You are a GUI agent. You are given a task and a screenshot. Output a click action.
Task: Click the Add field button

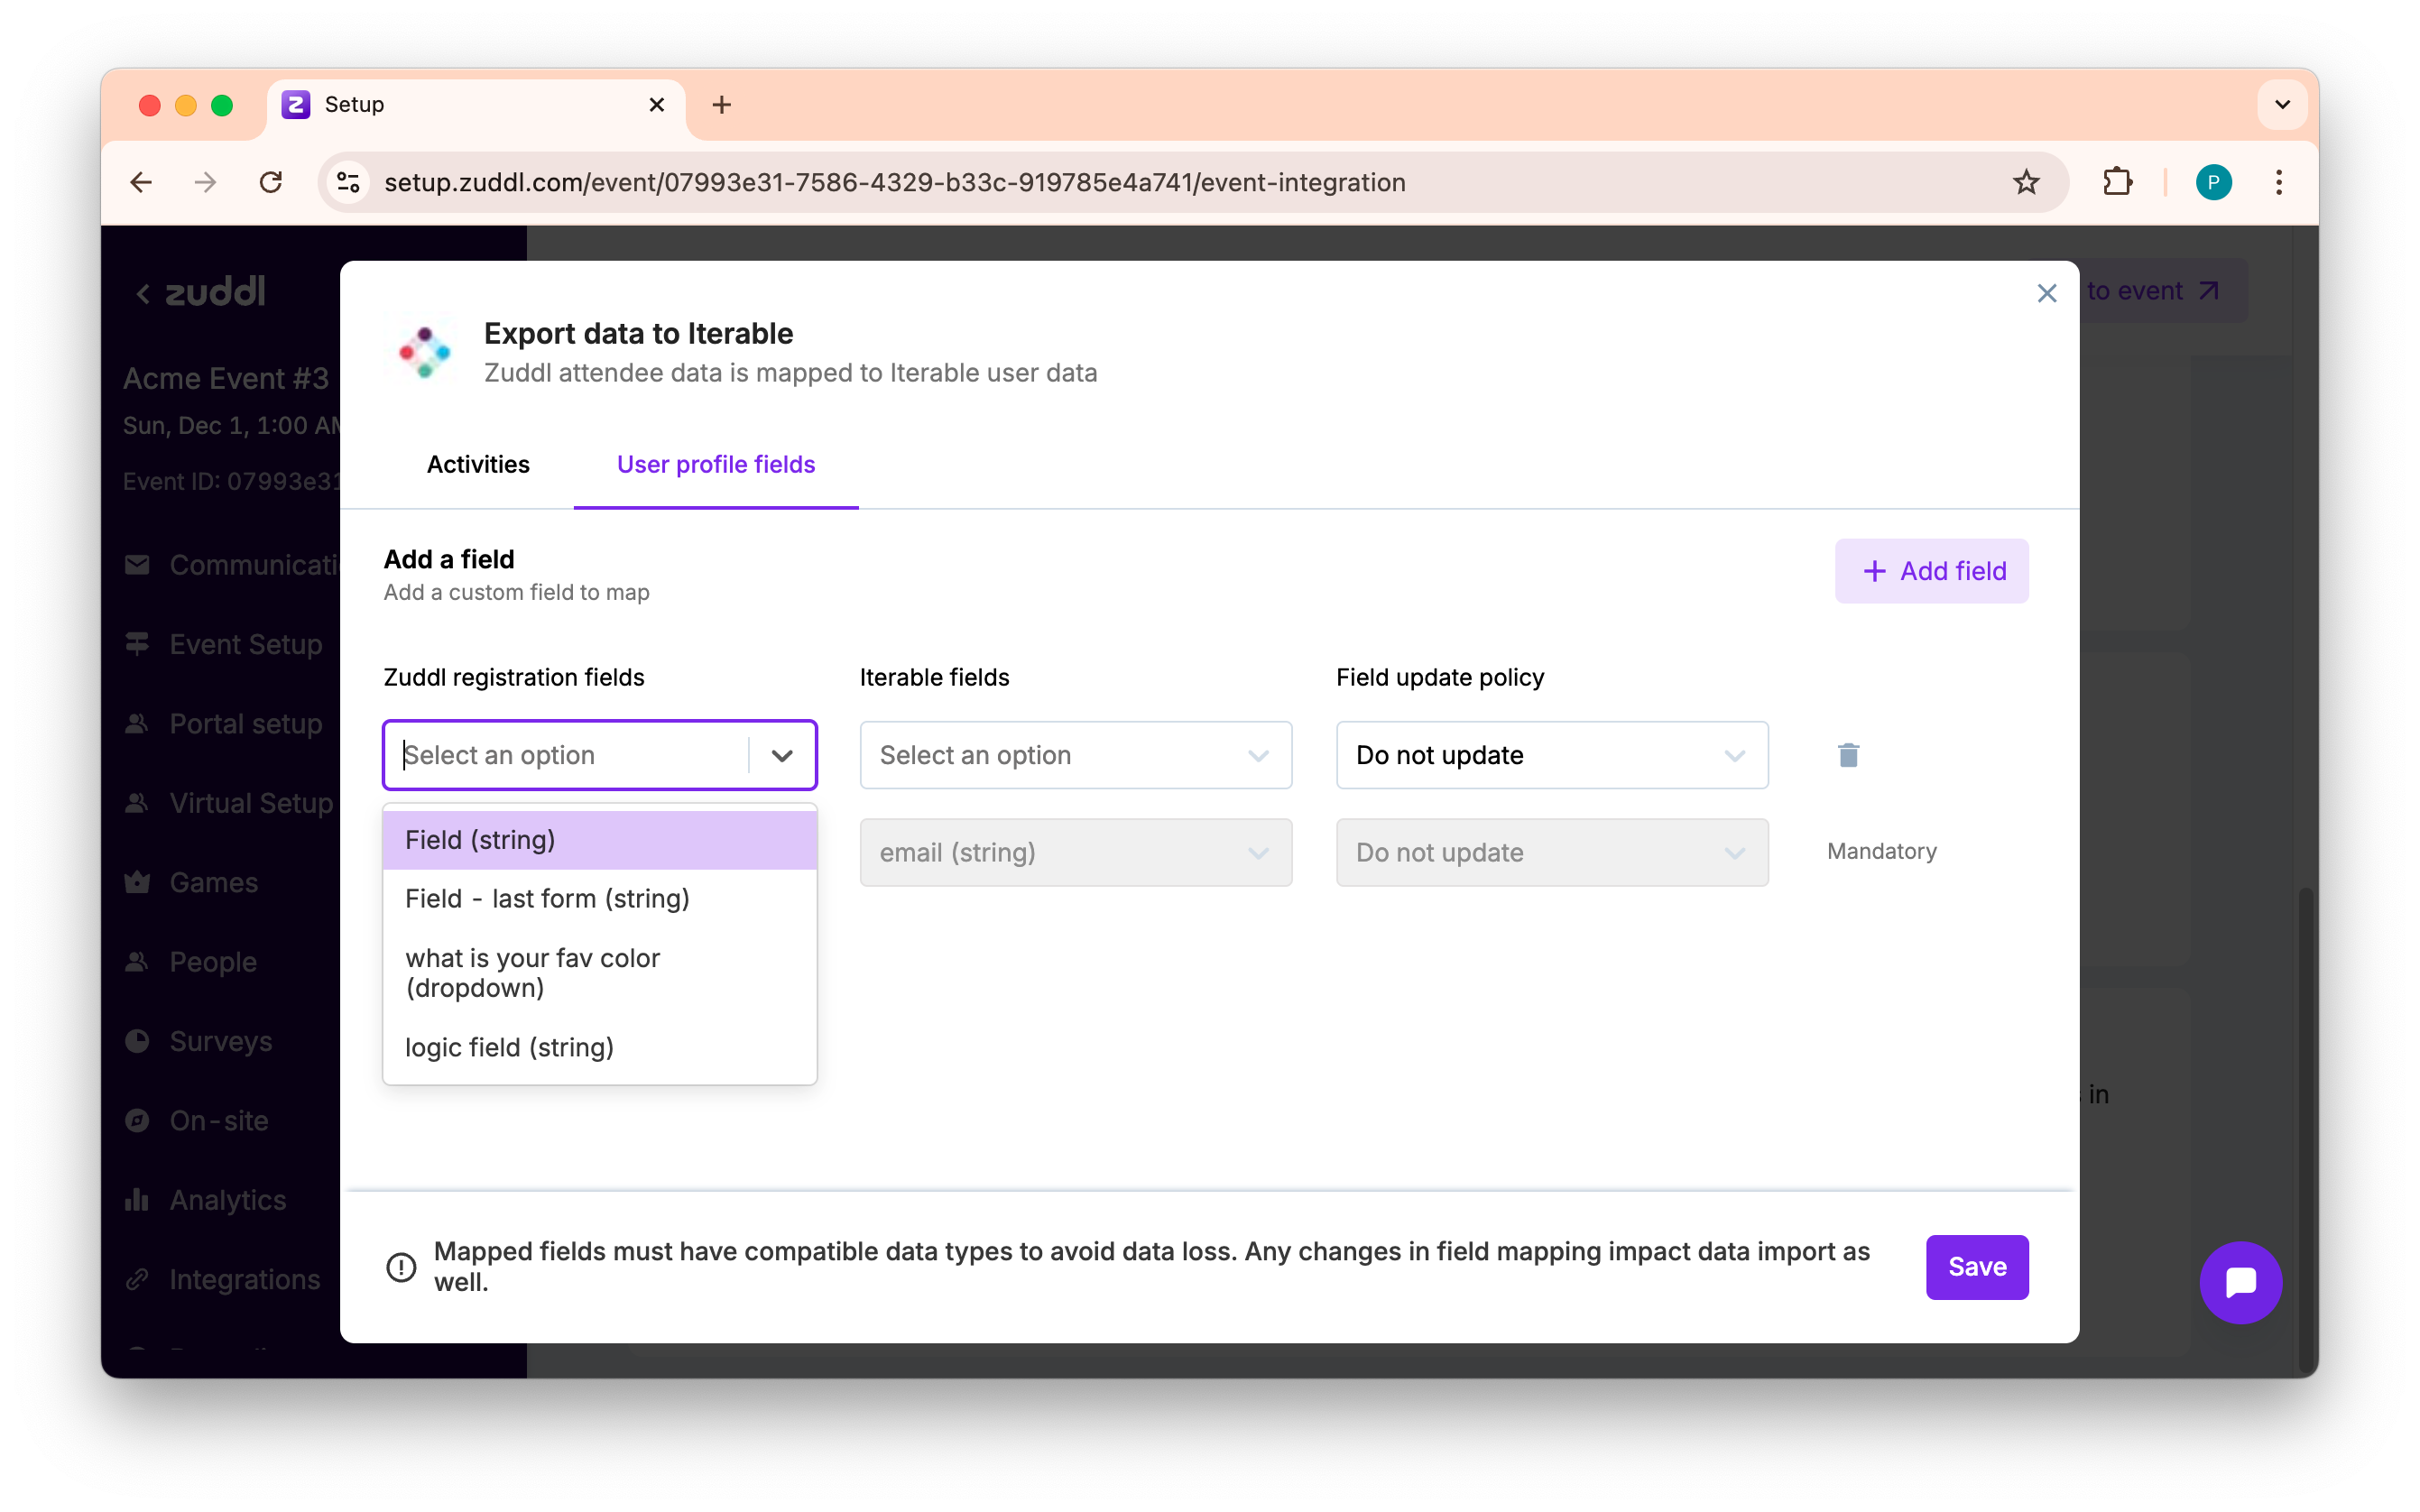[x=1931, y=571]
